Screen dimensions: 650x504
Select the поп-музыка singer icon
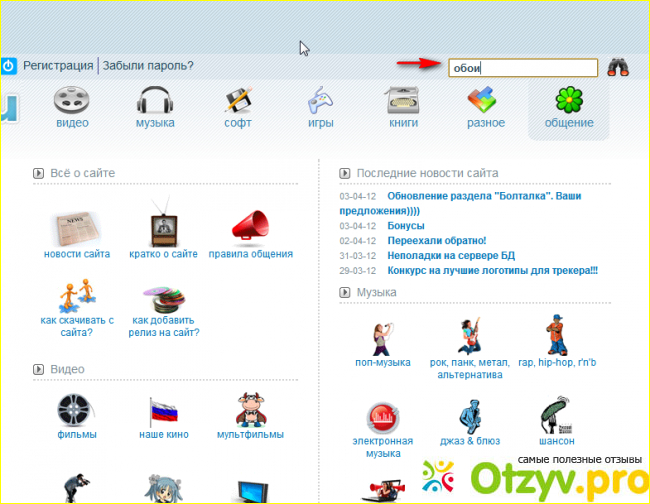381,335
